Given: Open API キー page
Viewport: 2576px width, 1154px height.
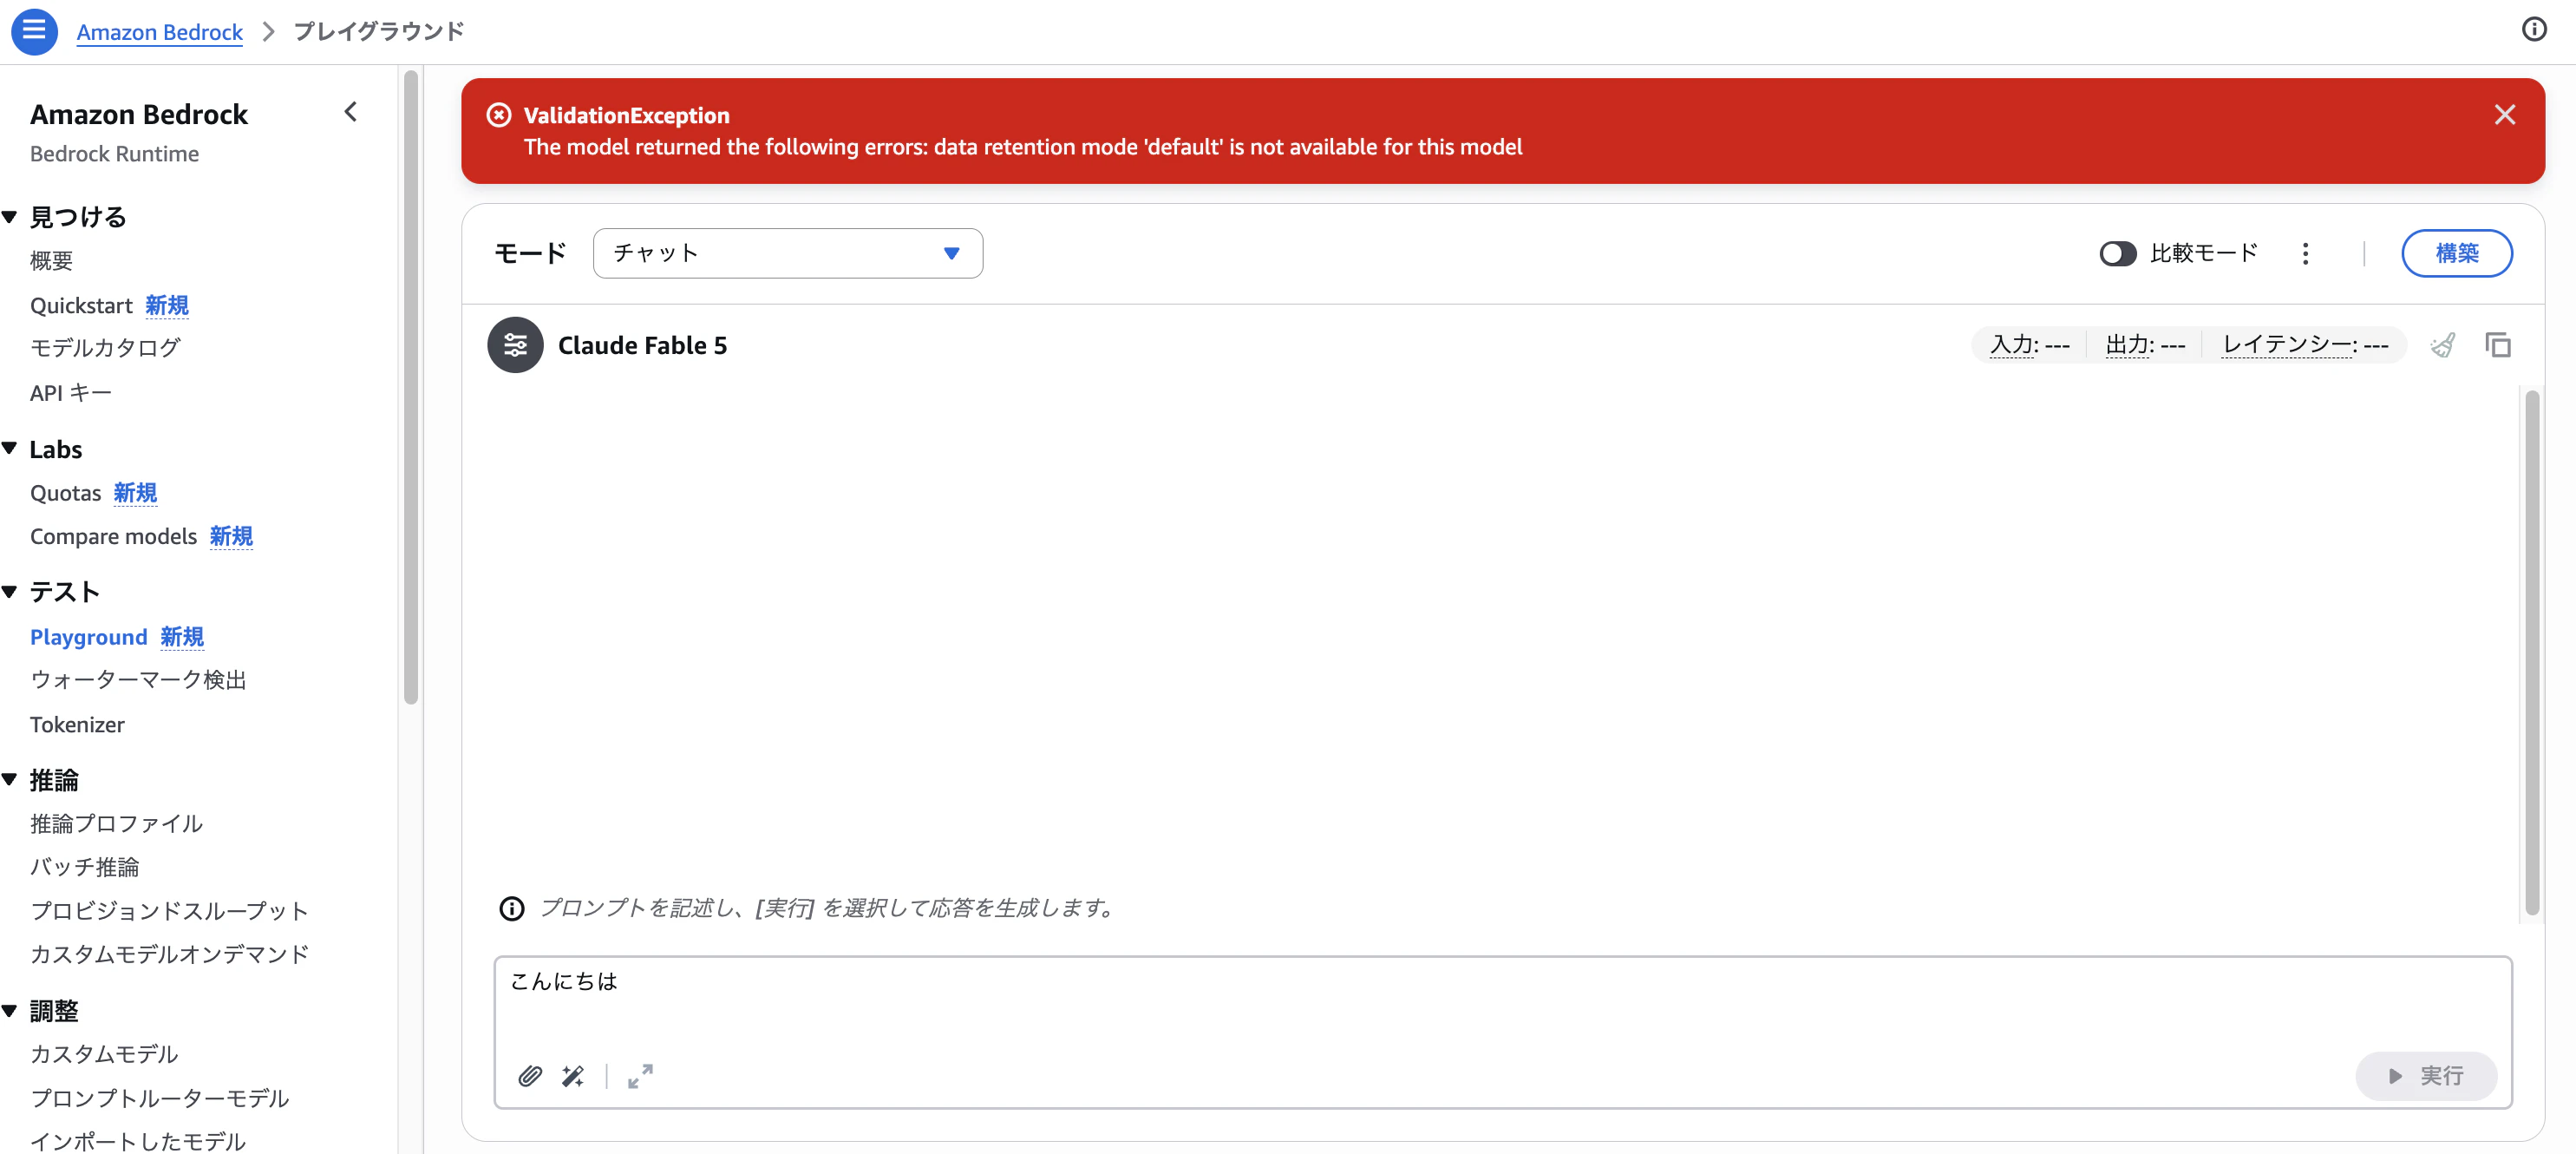Looking at the screenshot, I should point(70,393).
